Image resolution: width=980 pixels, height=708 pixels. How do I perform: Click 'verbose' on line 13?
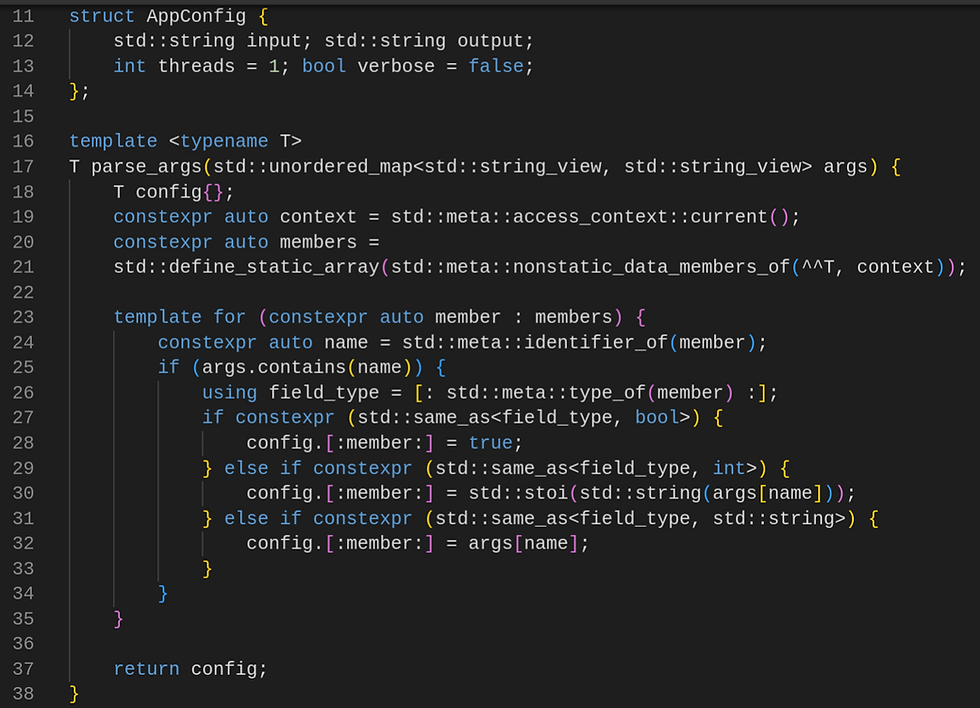pyautogui.click(x=396, y=66)
